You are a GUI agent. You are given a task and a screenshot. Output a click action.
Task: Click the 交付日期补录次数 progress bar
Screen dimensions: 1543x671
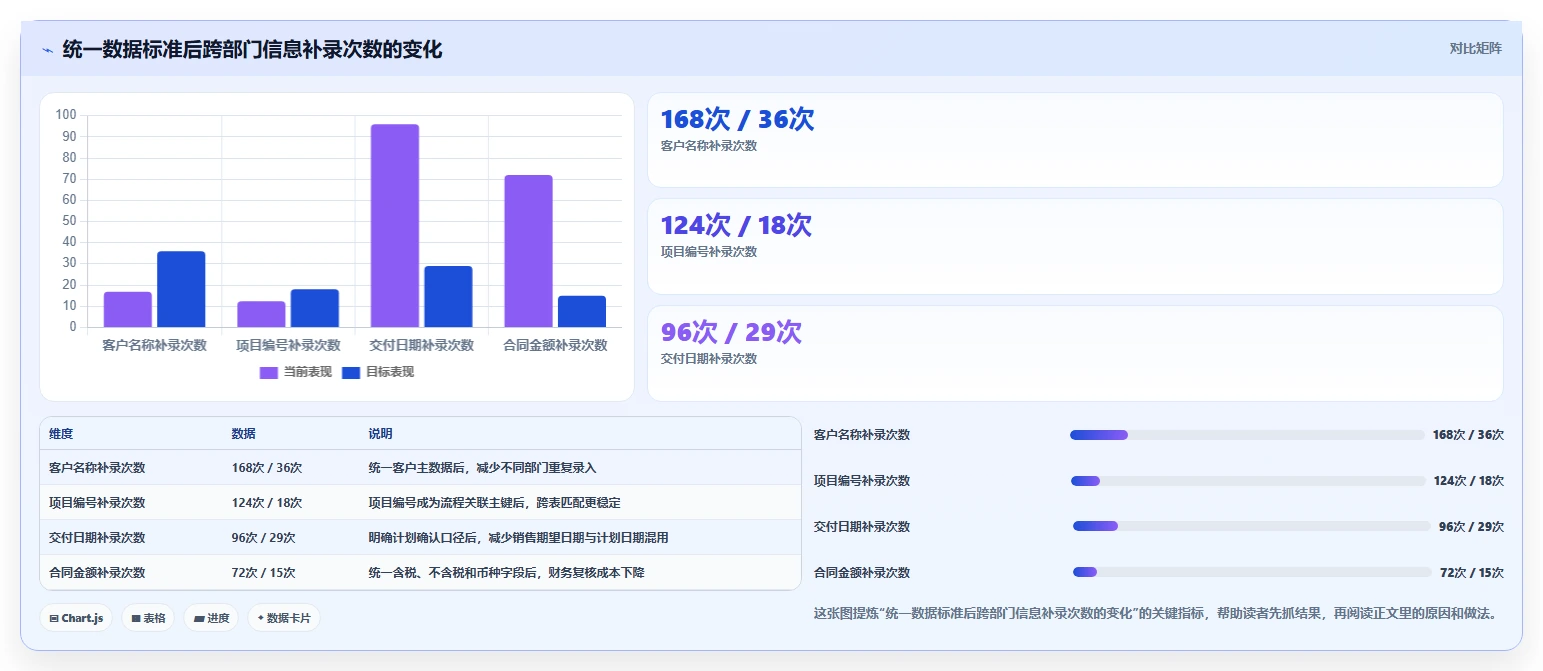(1252, 527)
